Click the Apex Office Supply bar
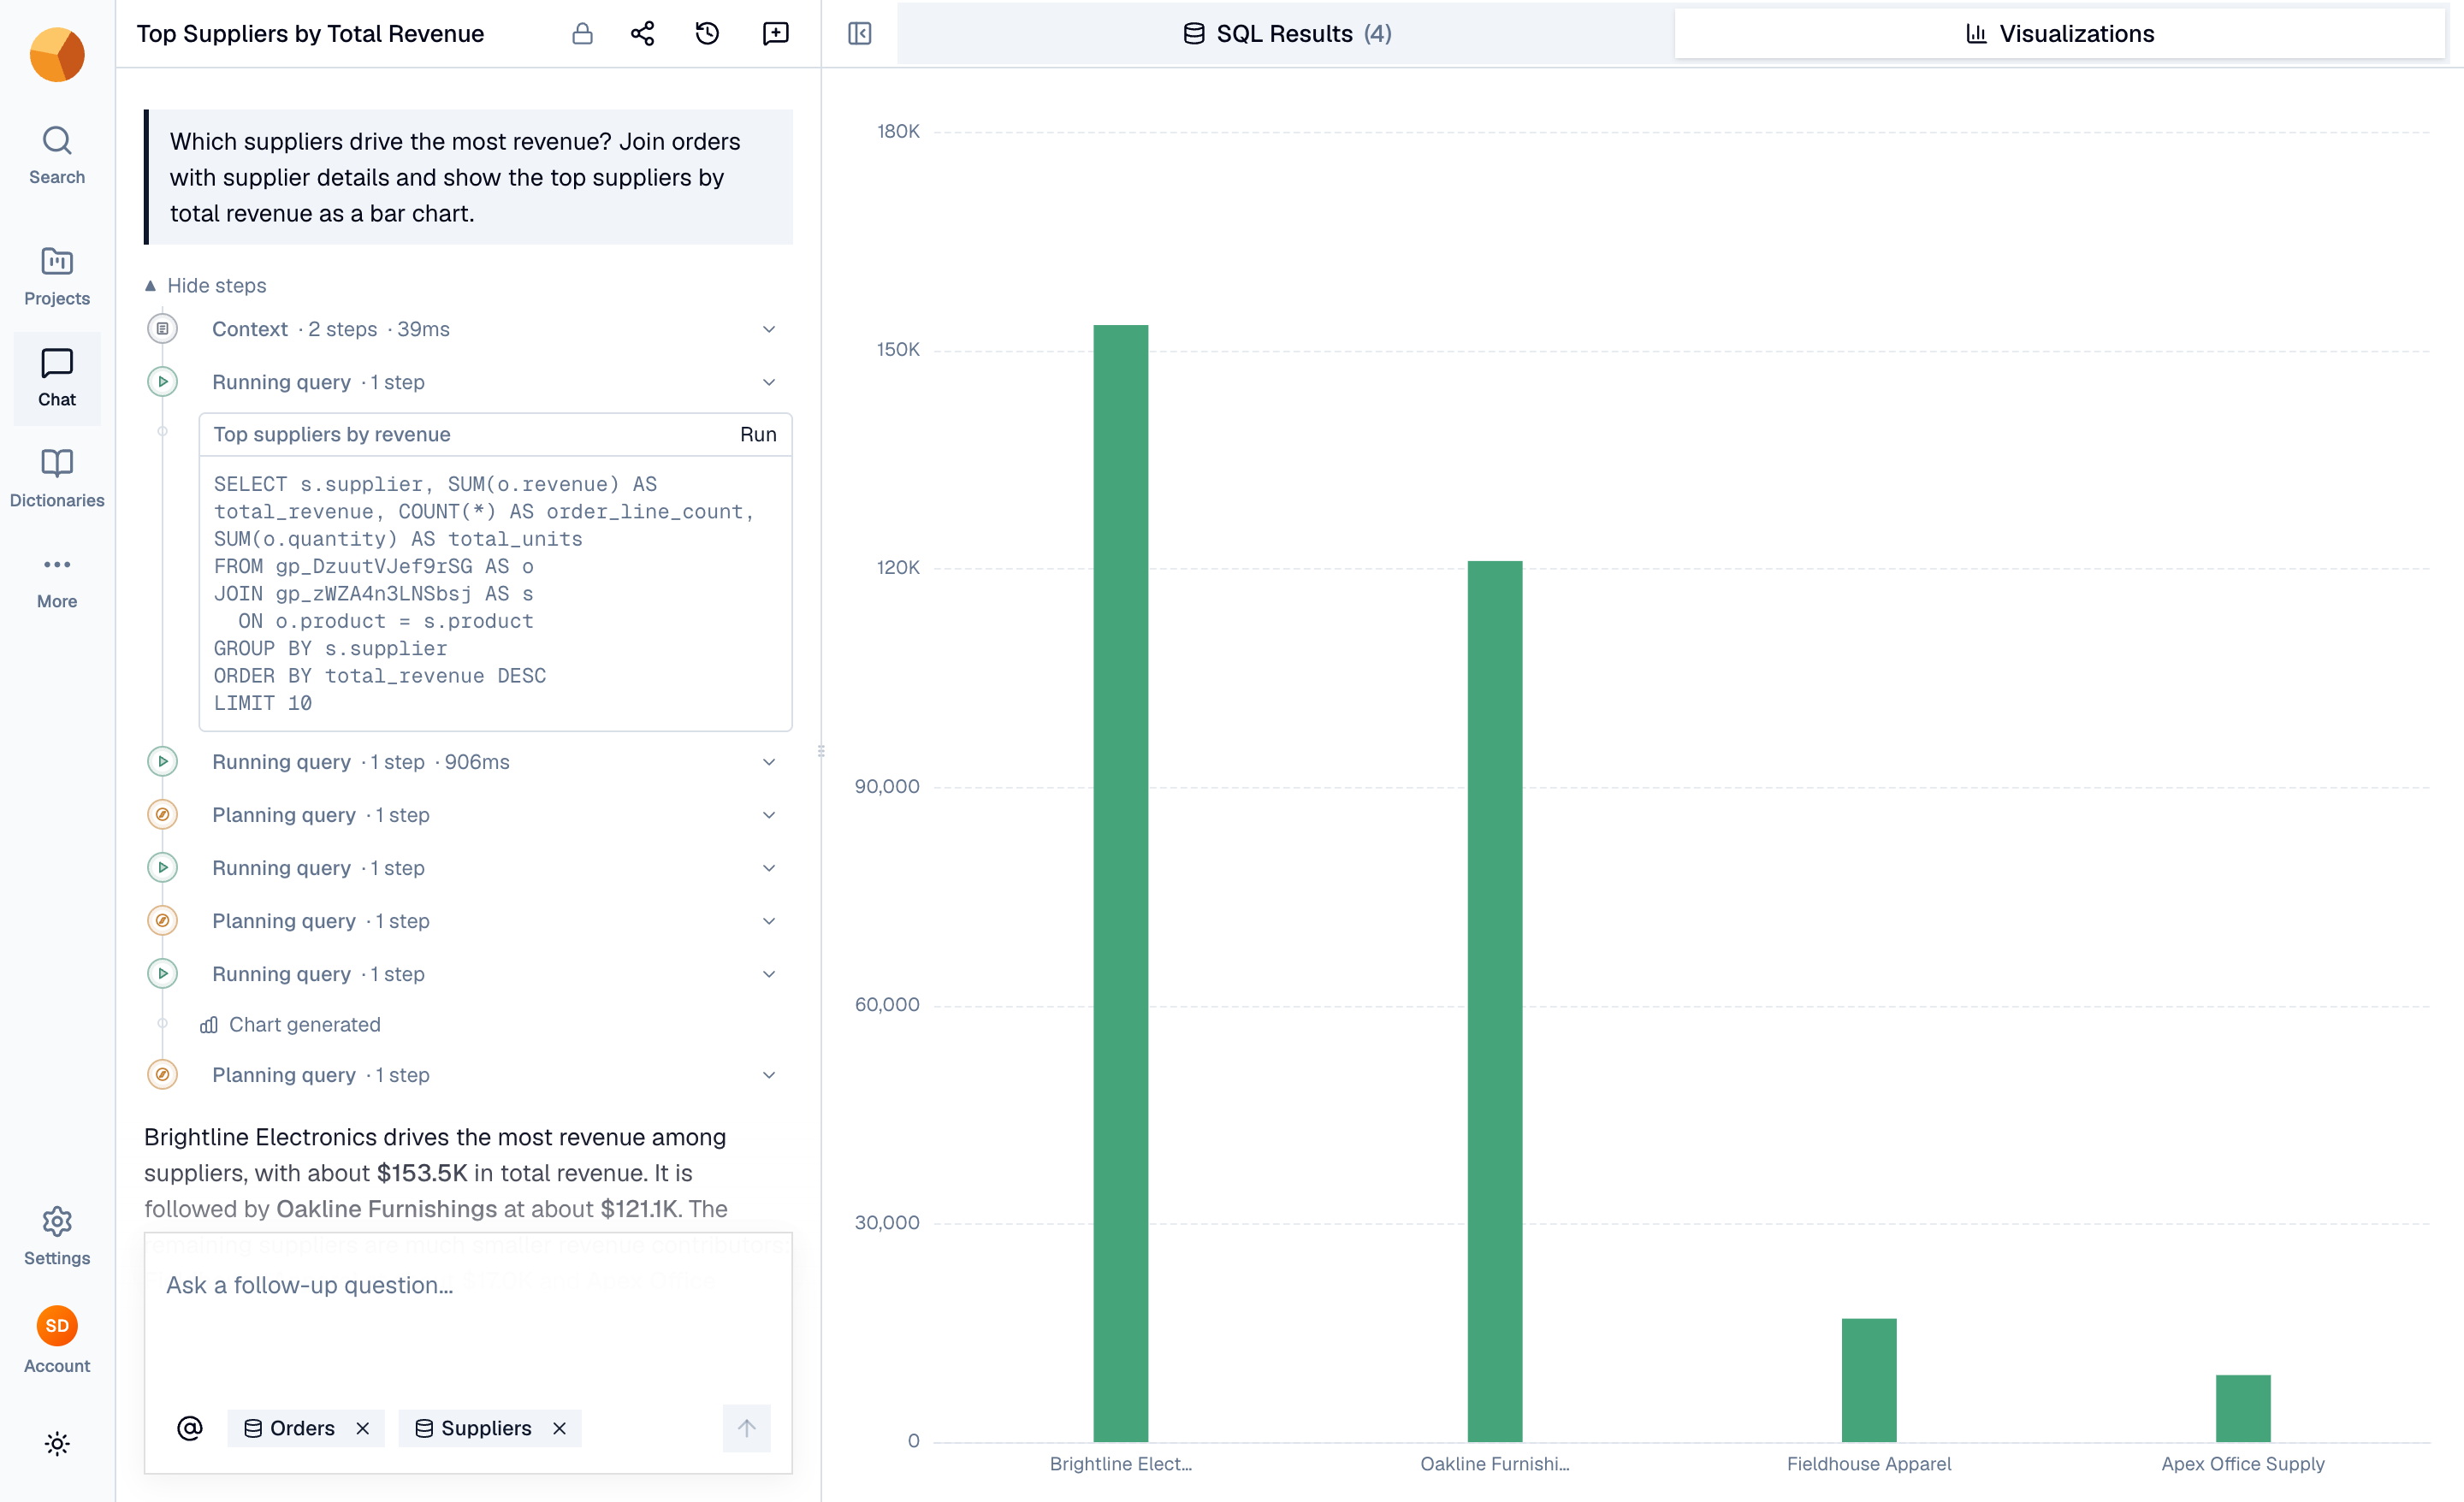Image resolution: width=2464 pixels, height=1502 pixels. (2243, 1408)
